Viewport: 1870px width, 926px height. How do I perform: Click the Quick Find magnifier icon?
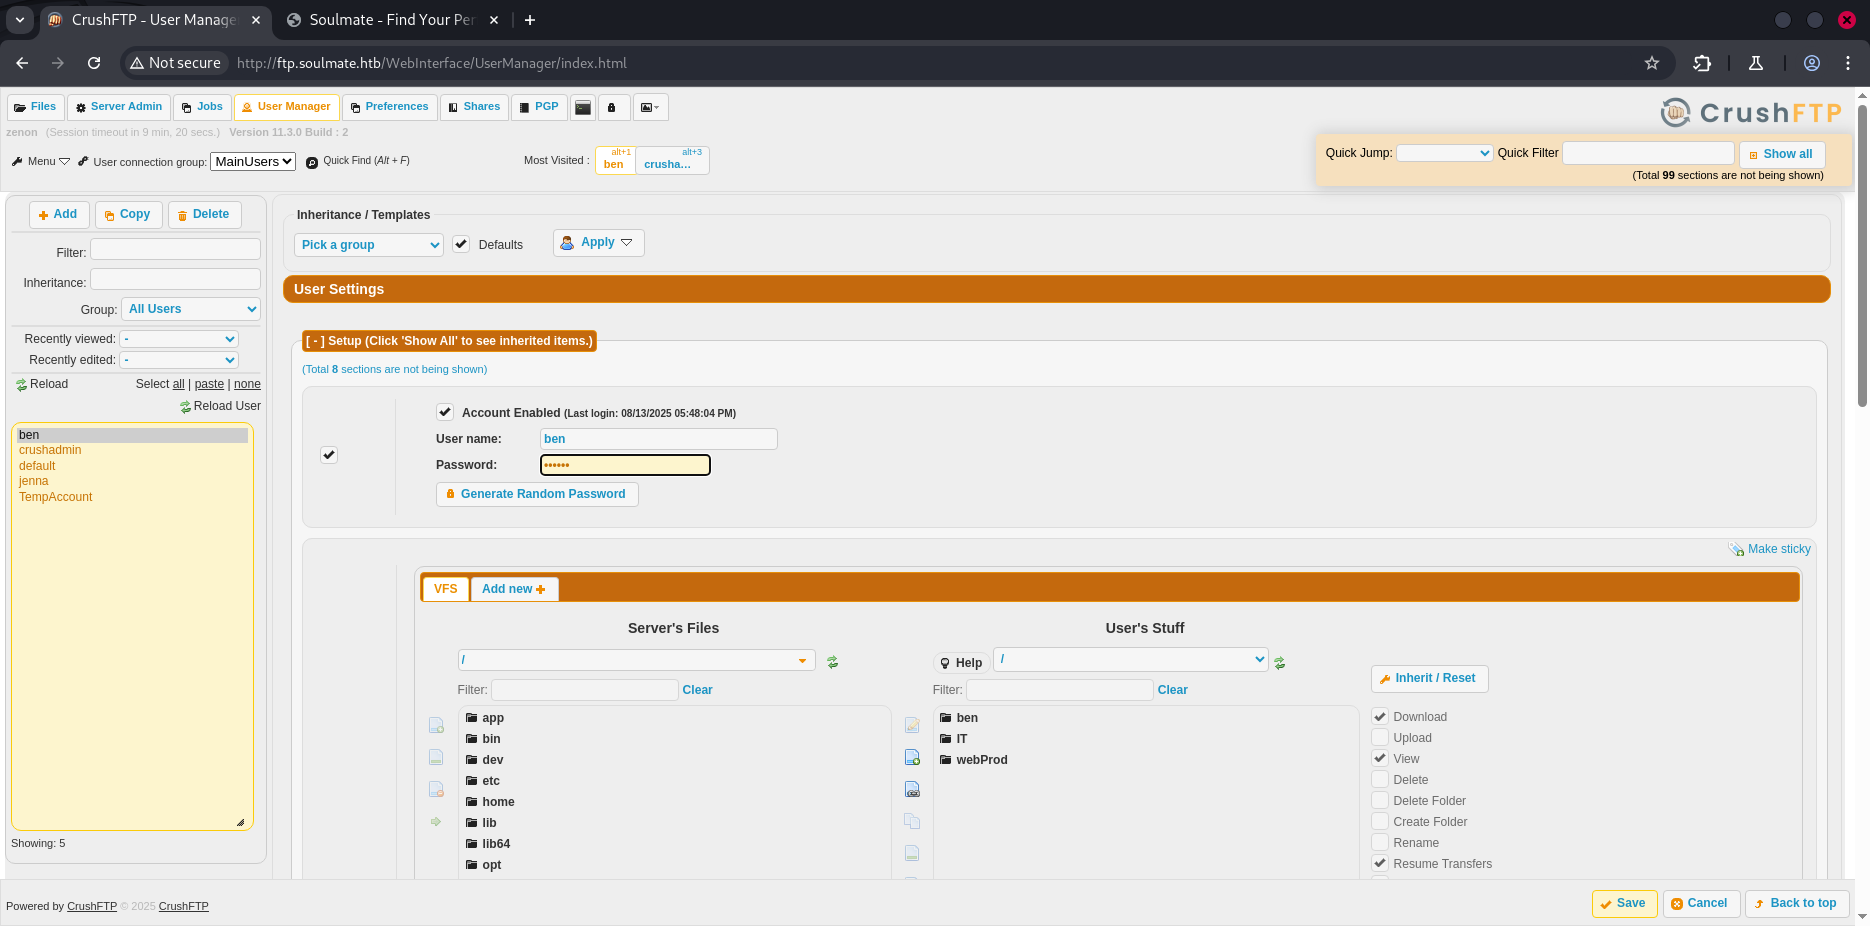[312, 162]
